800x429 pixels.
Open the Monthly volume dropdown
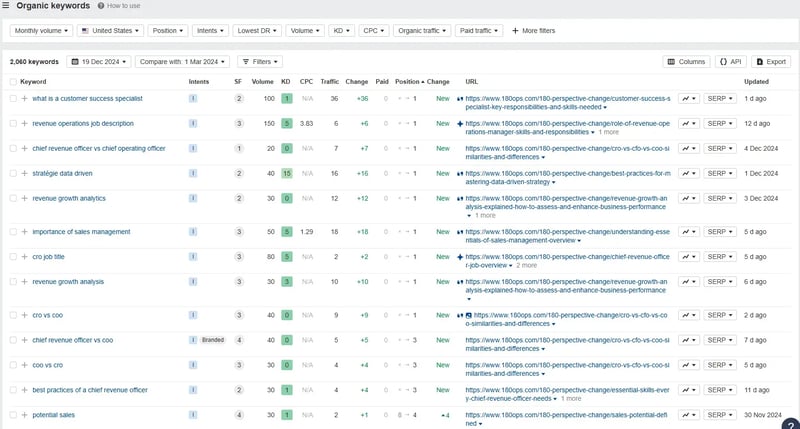click(41, 31)
